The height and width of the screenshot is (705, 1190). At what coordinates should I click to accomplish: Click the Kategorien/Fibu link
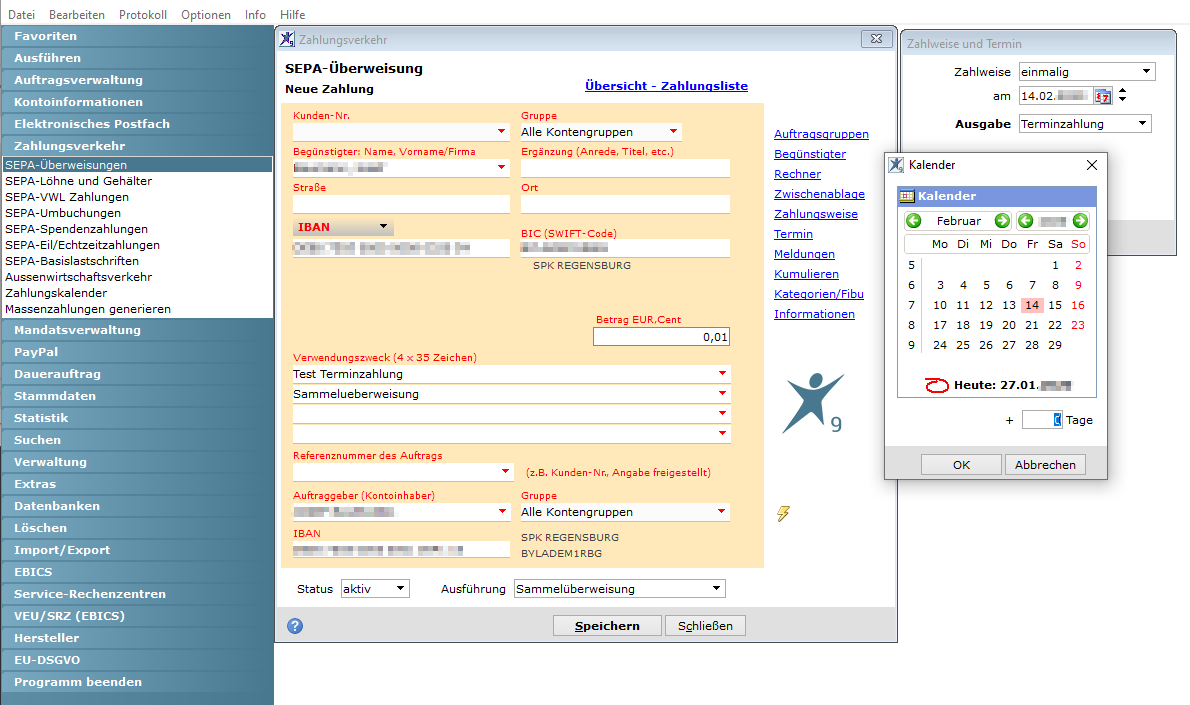[x=819, y=294]
